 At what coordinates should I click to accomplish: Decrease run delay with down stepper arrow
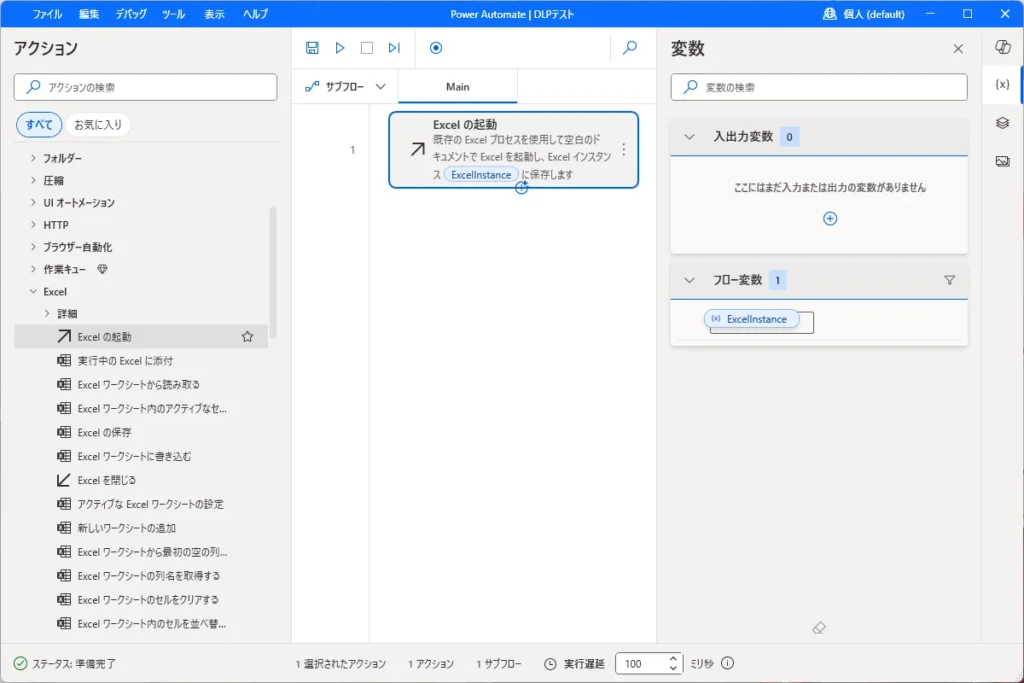tap(673, 669)
